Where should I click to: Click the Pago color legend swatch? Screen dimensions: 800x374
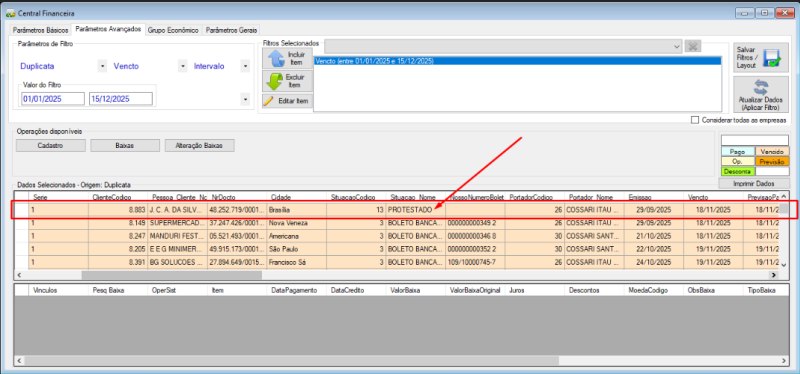click(737, 152)
